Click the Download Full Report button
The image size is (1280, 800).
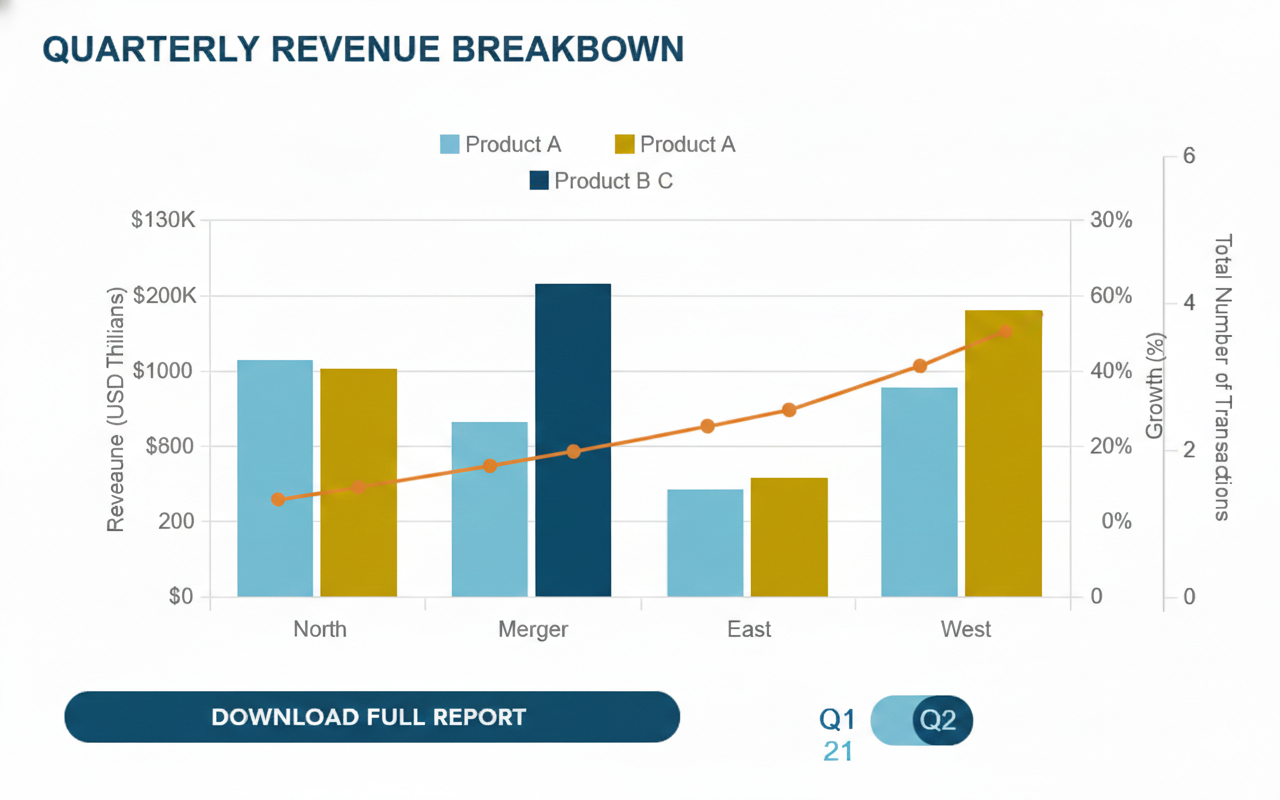click(x=371, y=717)
